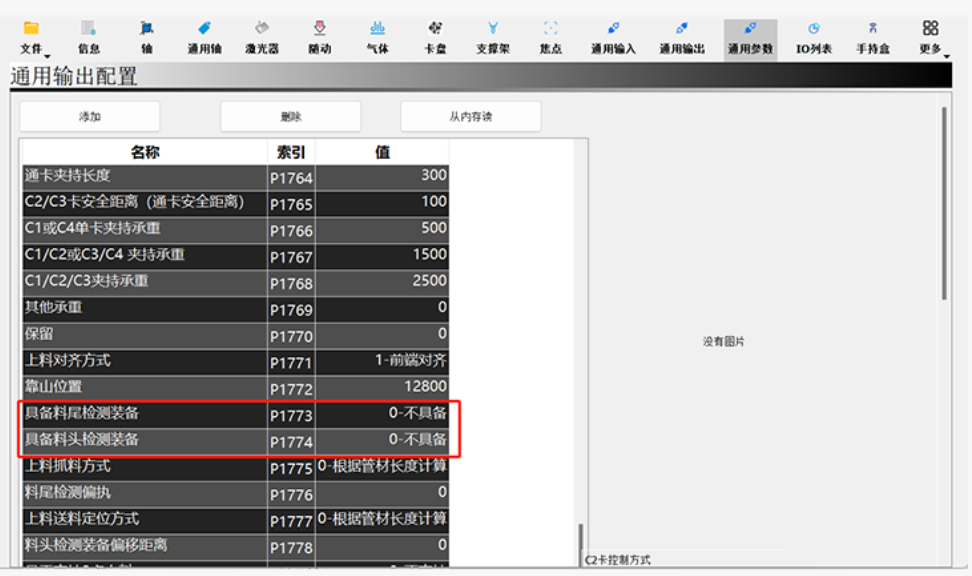Open the 手持盒 (Handheld box) icon
Viewport: 972px width, 576px height.
[873, 37]
